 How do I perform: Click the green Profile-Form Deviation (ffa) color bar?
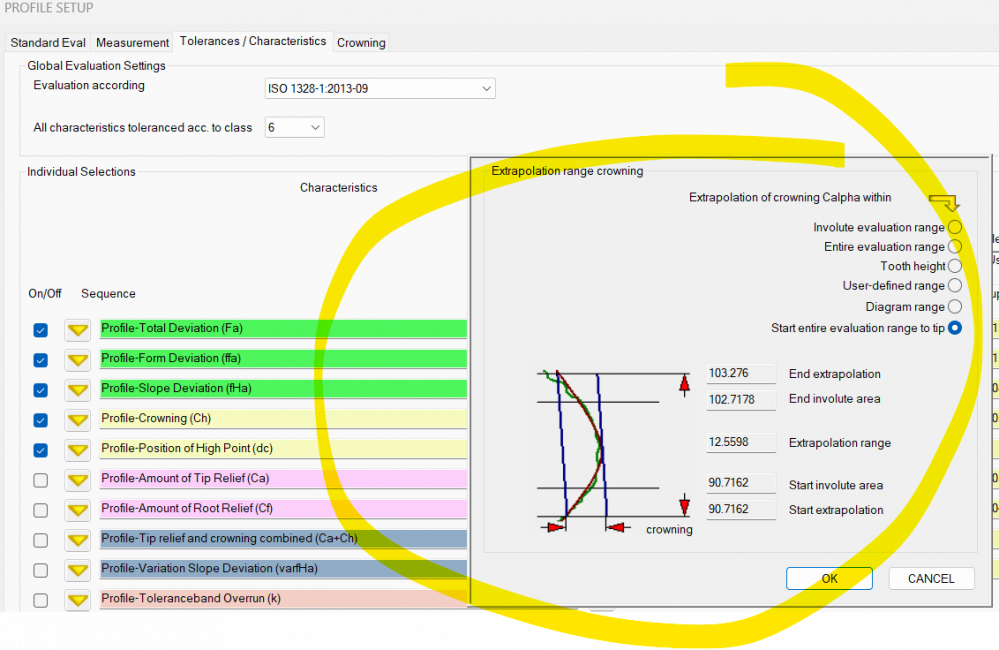(x=283, y=359)
